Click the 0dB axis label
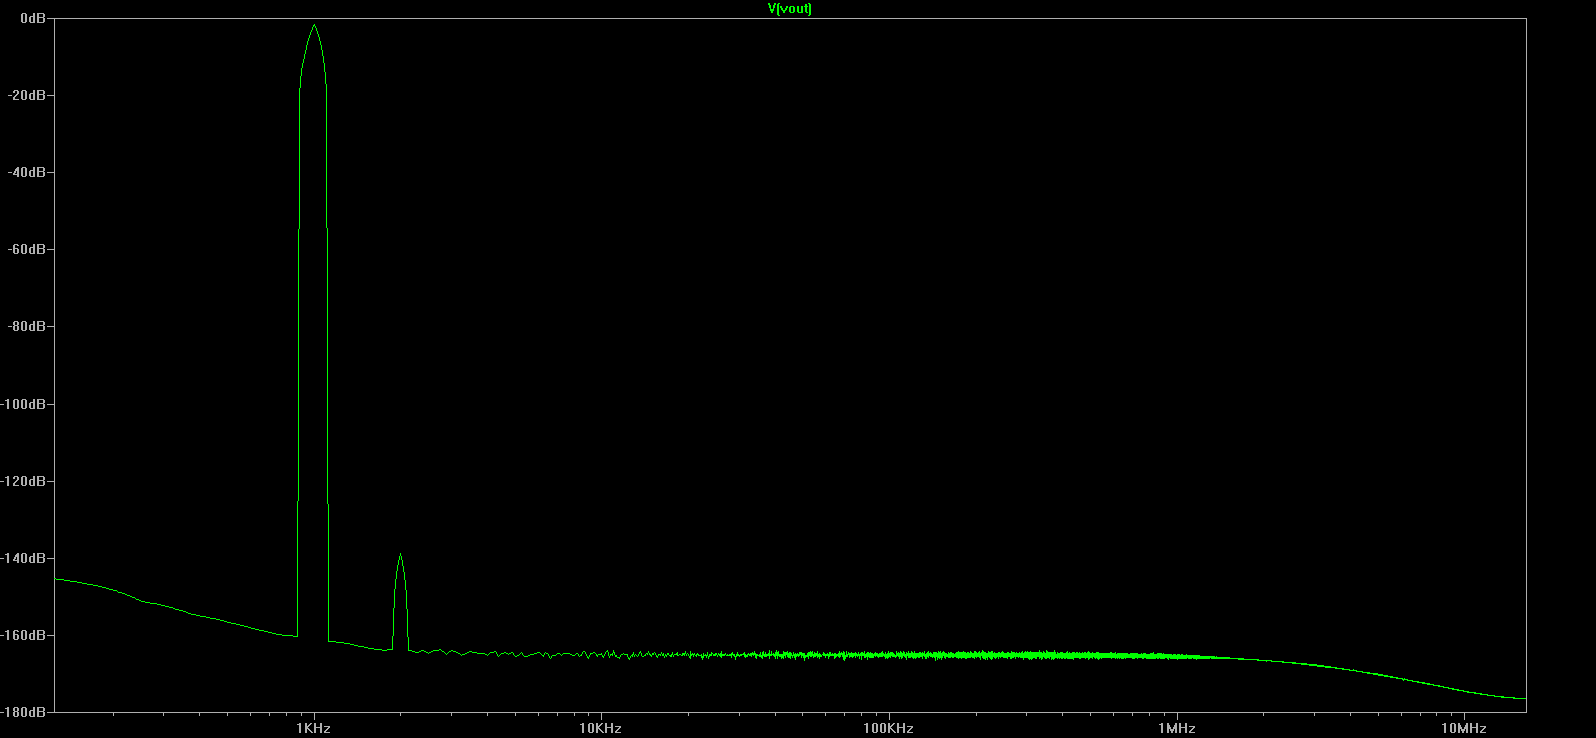Image resolution: width=1596 pixels, height=738 pixels. click(33, 18)
